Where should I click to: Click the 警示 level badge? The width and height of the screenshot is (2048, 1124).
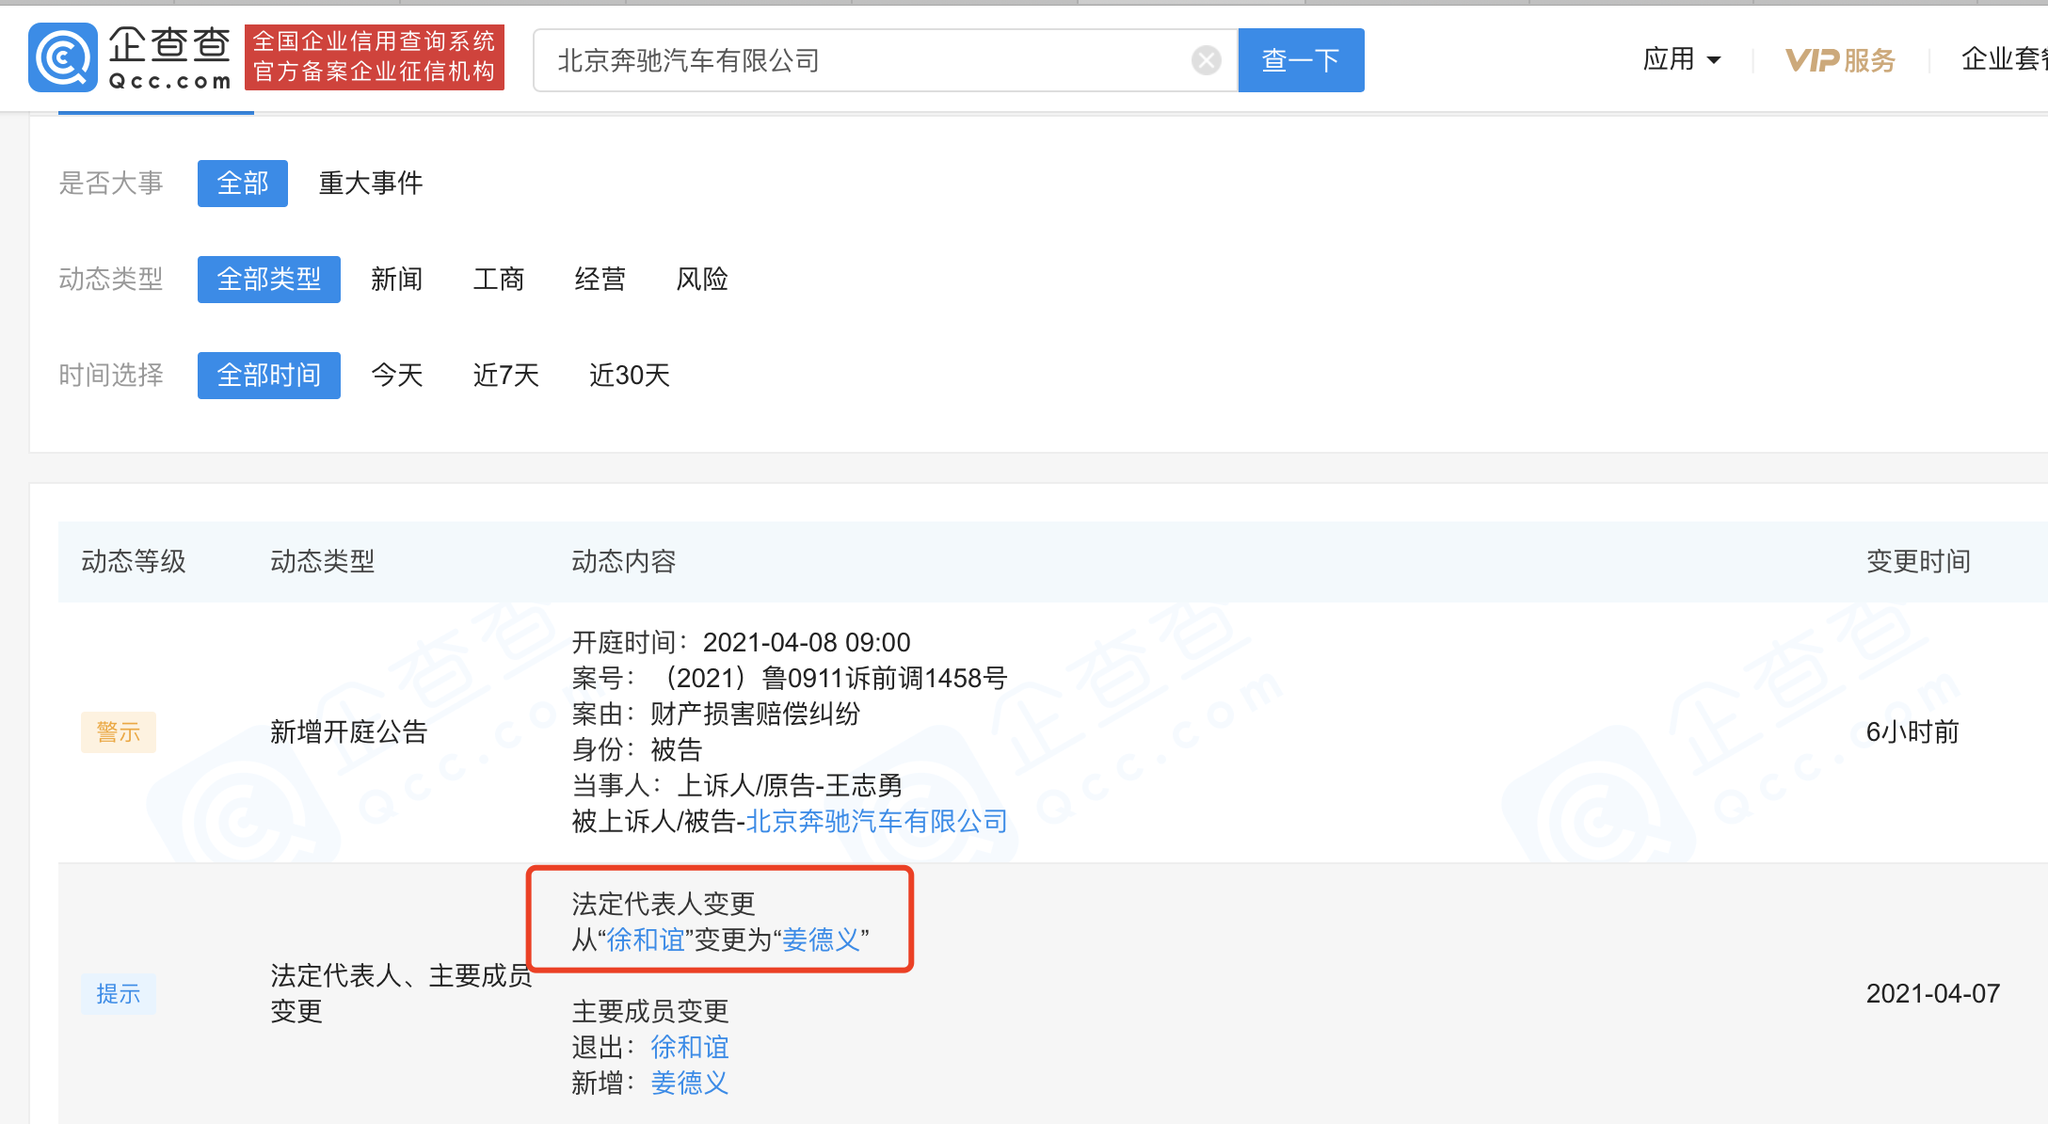[118, 732]
